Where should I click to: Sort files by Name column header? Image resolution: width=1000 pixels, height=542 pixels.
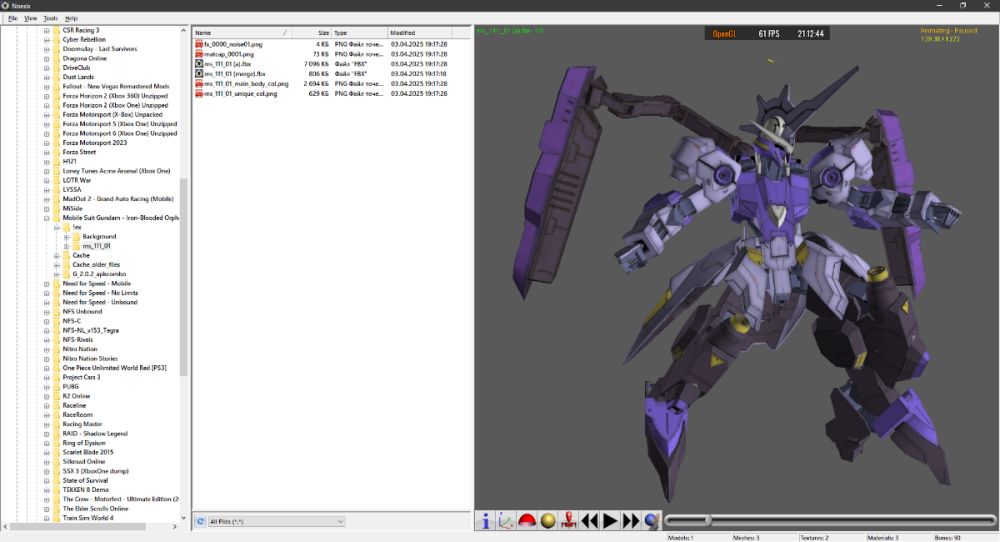242,33
